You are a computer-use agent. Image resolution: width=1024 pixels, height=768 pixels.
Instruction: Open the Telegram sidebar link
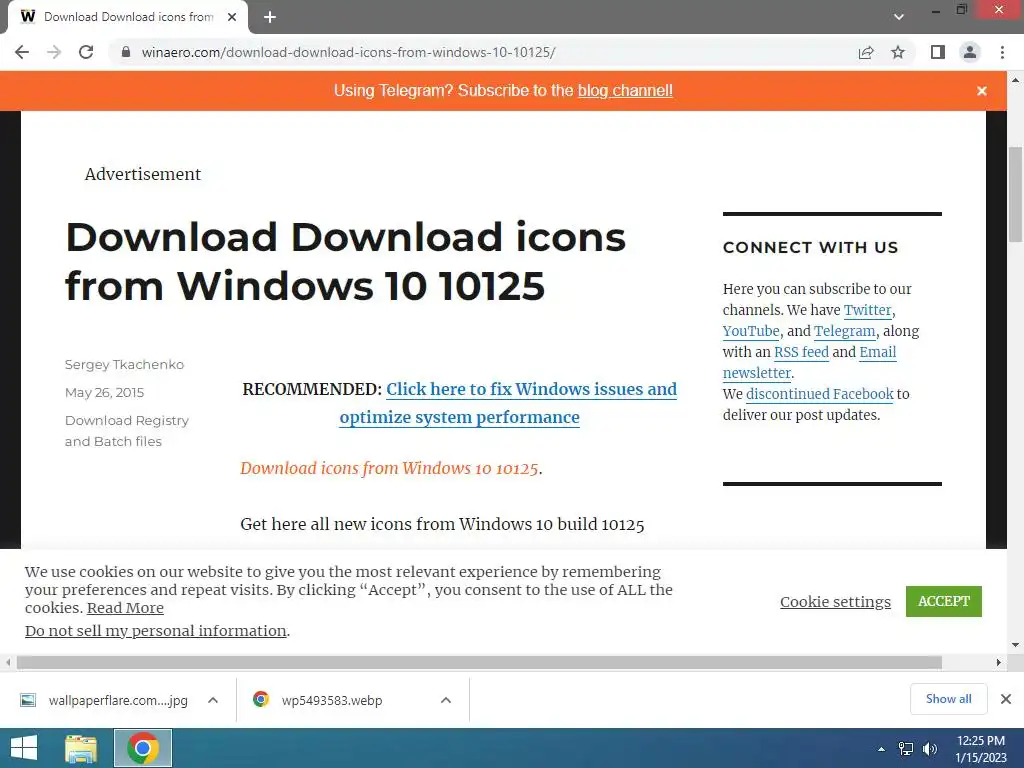844,331
